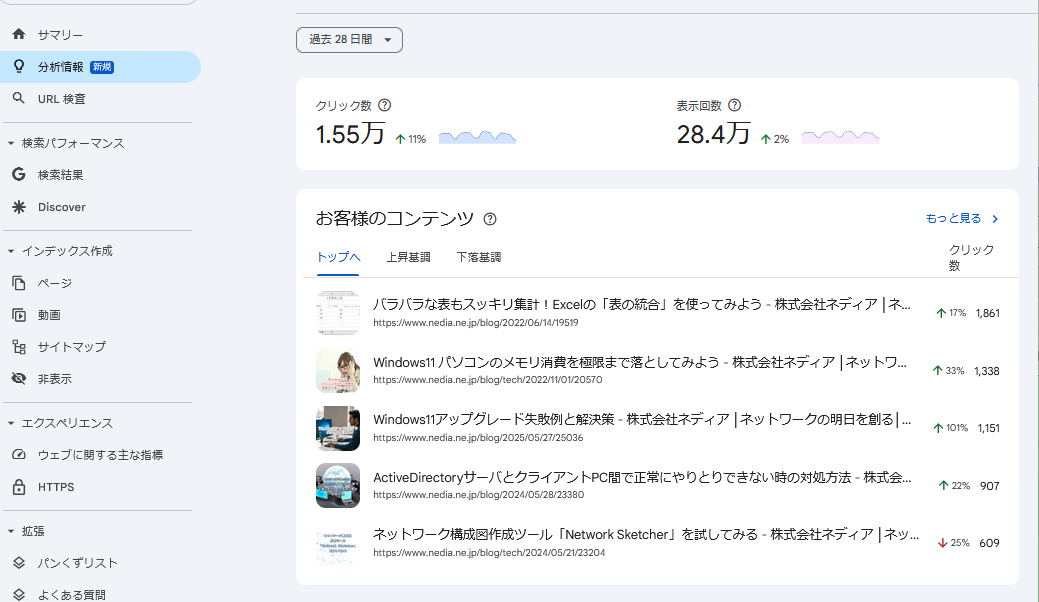Click the クリック数 help icon
1039x602 pixels.
click(x=385, y=104)
